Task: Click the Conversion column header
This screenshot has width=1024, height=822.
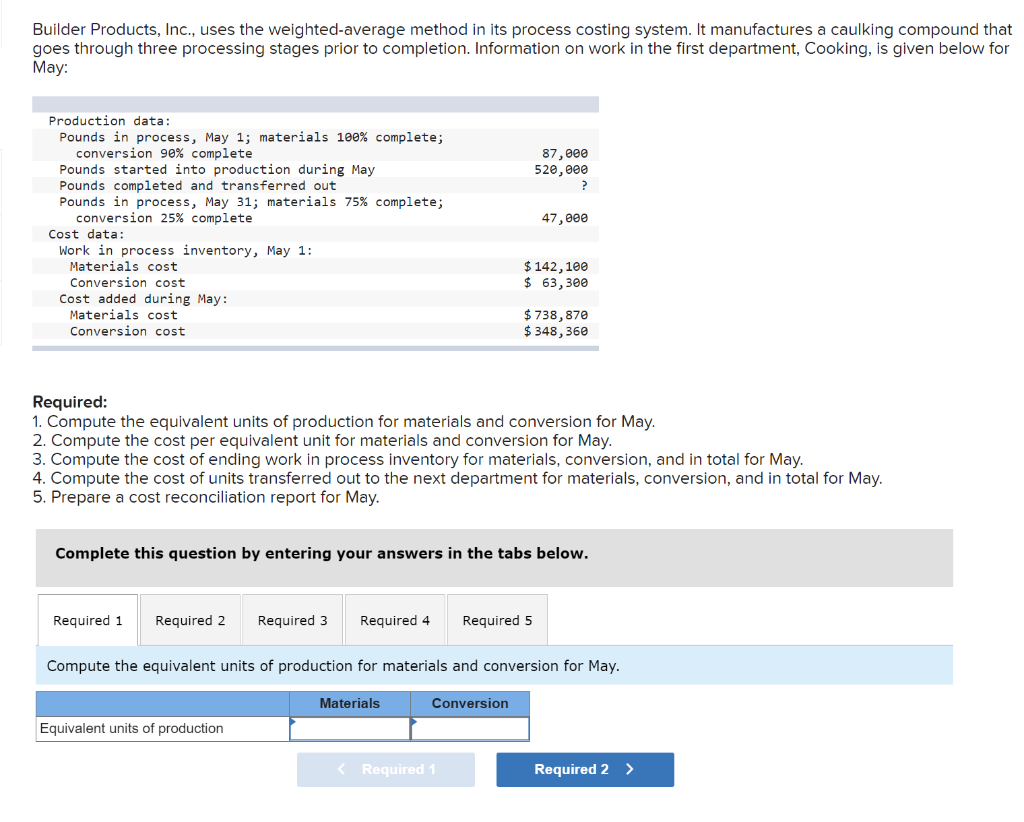Action: [x=469, y=703]
